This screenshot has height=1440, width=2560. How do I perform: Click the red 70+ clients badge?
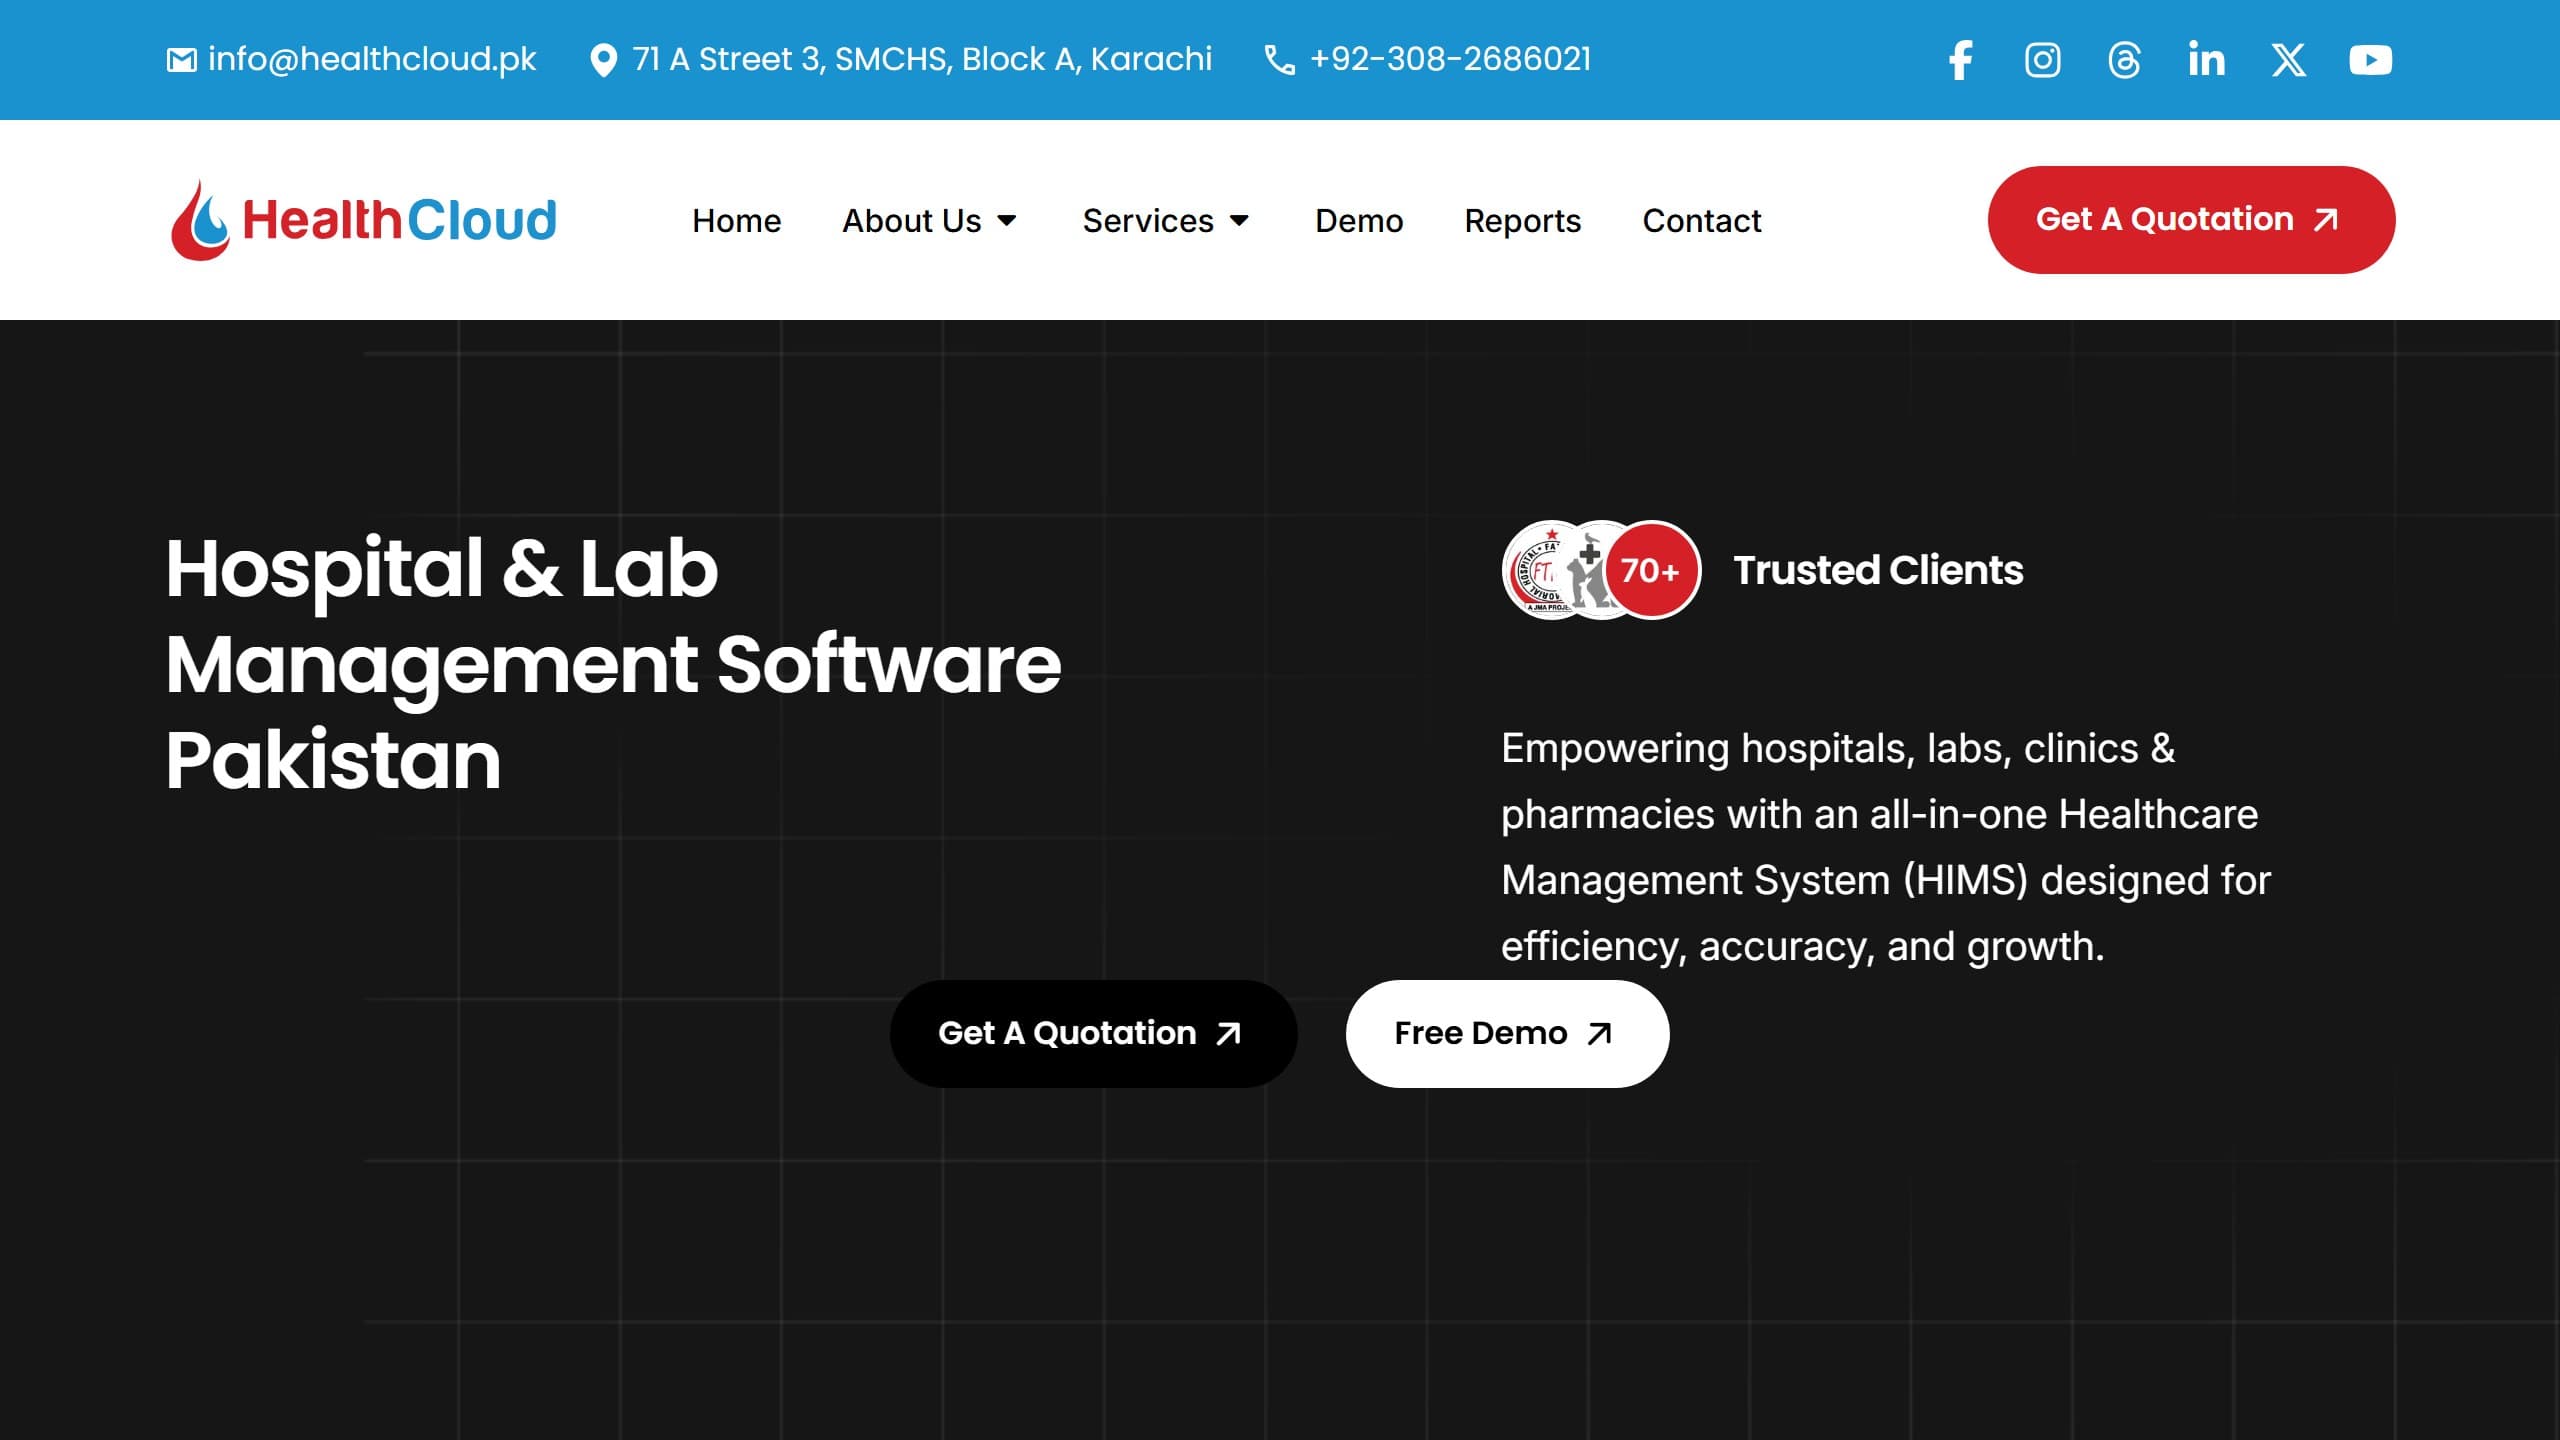pyautogui.click(x=1651, y=570)
